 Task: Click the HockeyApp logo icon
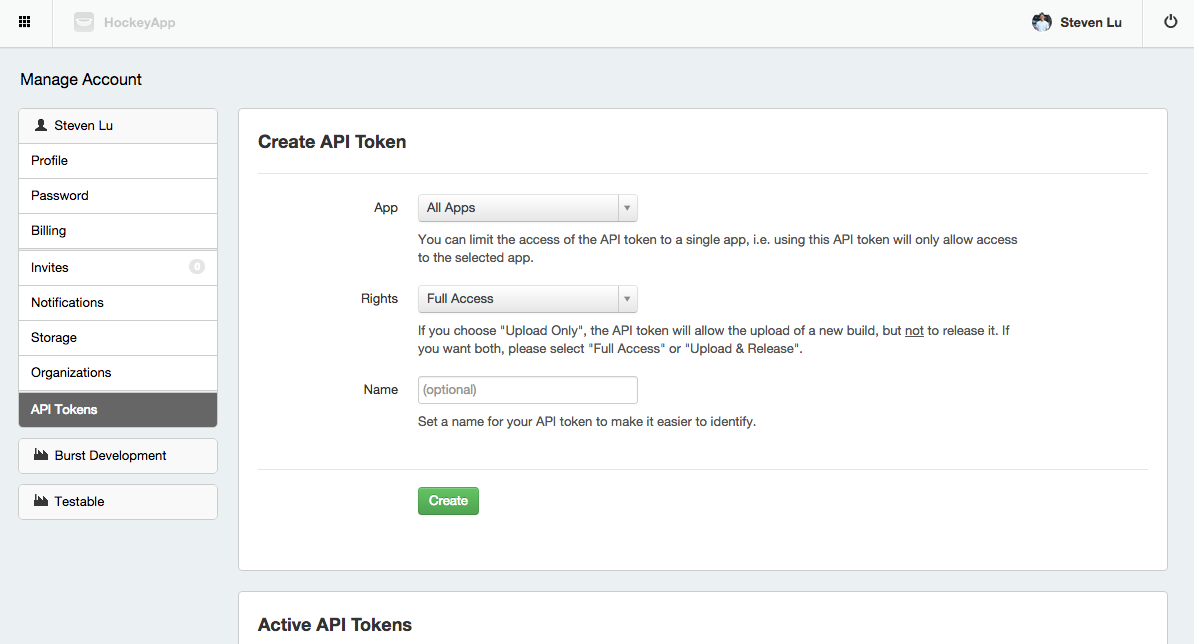(x=84, y=22)
